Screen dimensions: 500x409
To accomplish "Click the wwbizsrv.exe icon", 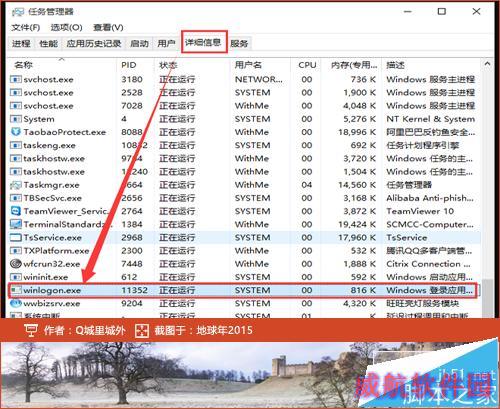I will [x=16, y=303].
